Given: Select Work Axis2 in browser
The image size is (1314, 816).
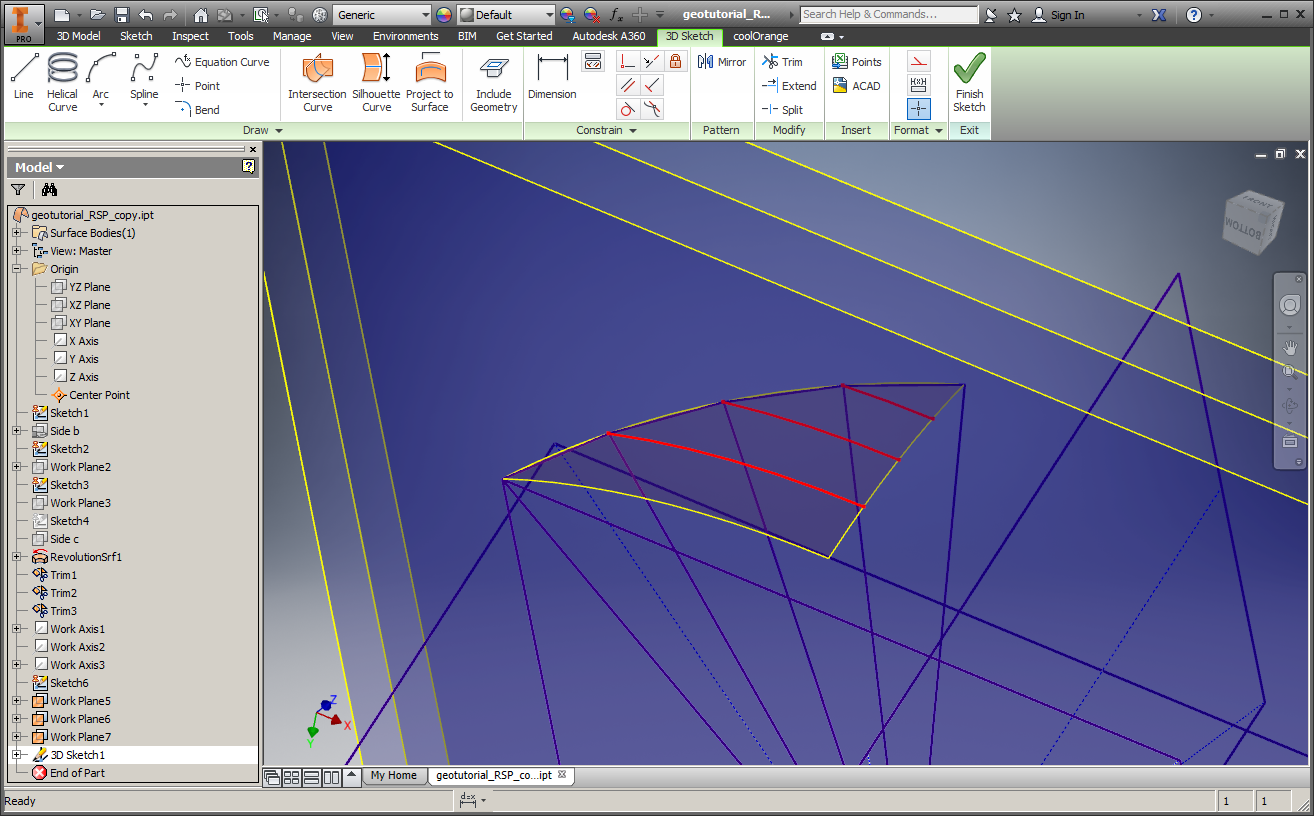Looking at the screenshot, I should tap(69, 647).
